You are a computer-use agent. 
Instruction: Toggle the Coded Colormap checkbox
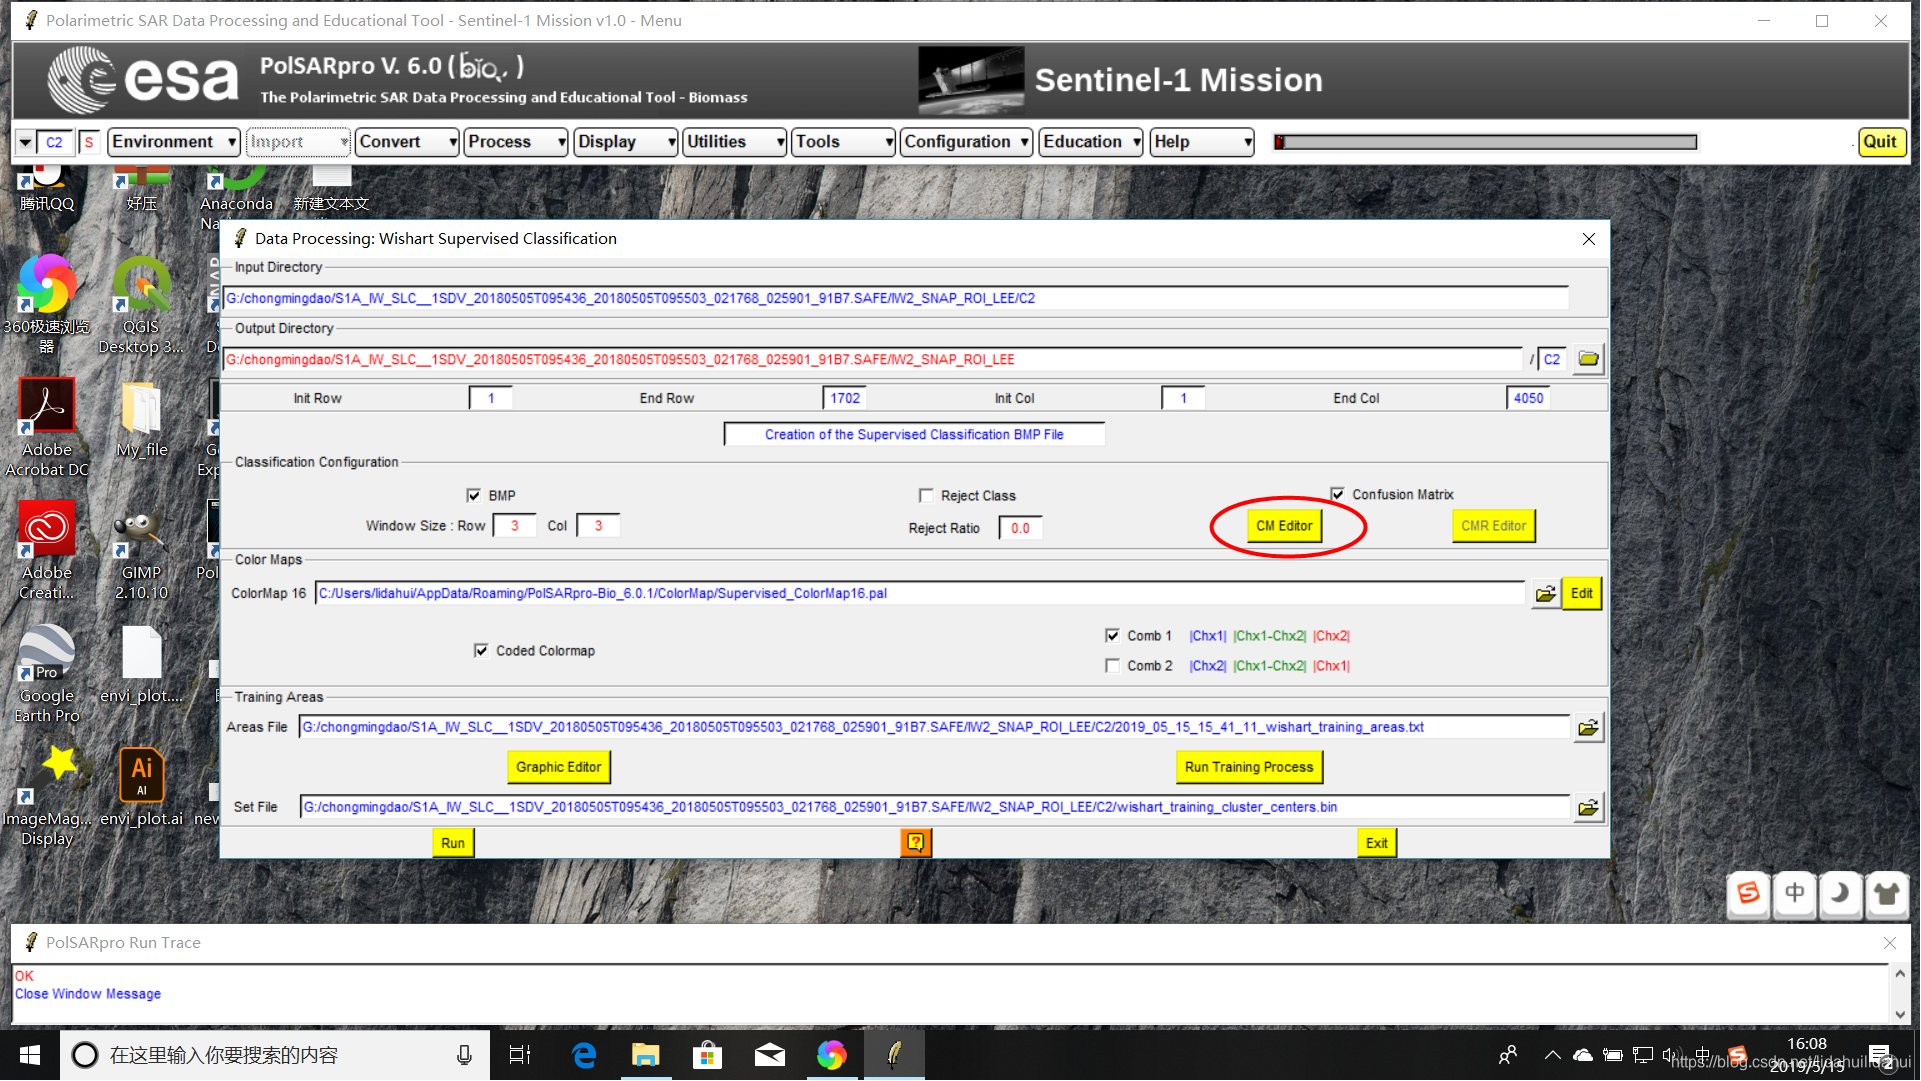481,651
